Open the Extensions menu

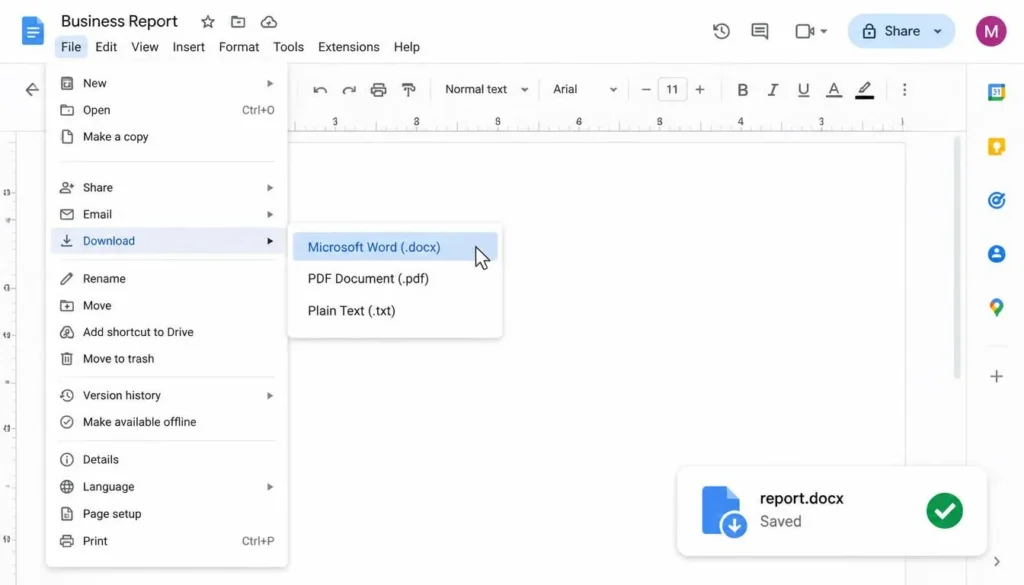click(x=349, y=47)
